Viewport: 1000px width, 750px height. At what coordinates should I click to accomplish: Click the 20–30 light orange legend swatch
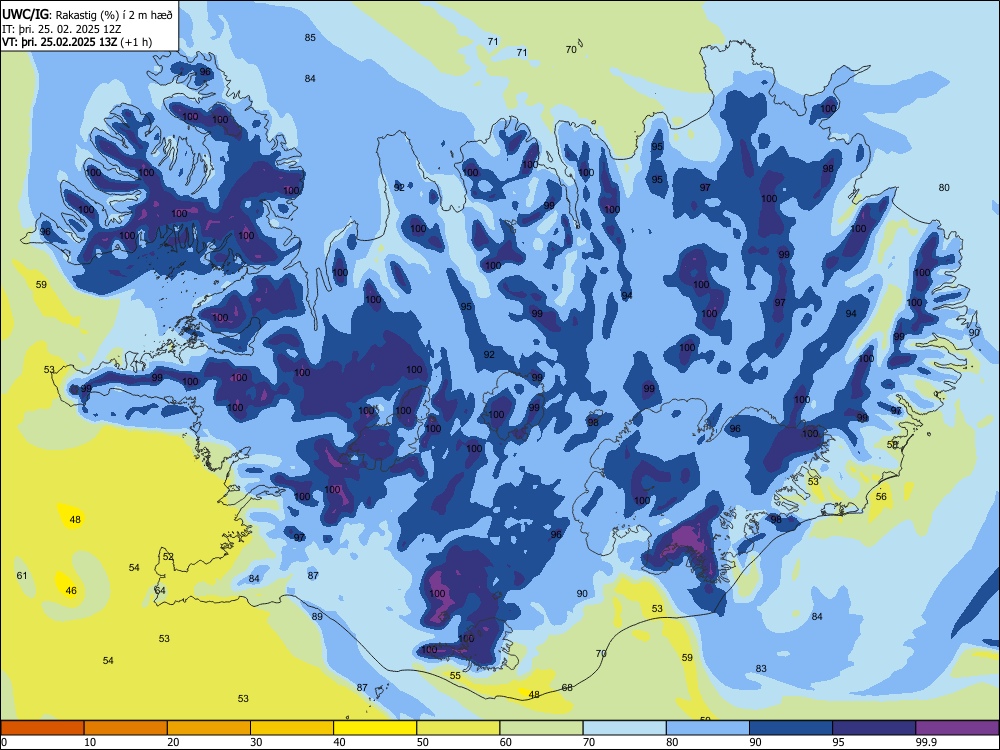click(x=209, y=728)
